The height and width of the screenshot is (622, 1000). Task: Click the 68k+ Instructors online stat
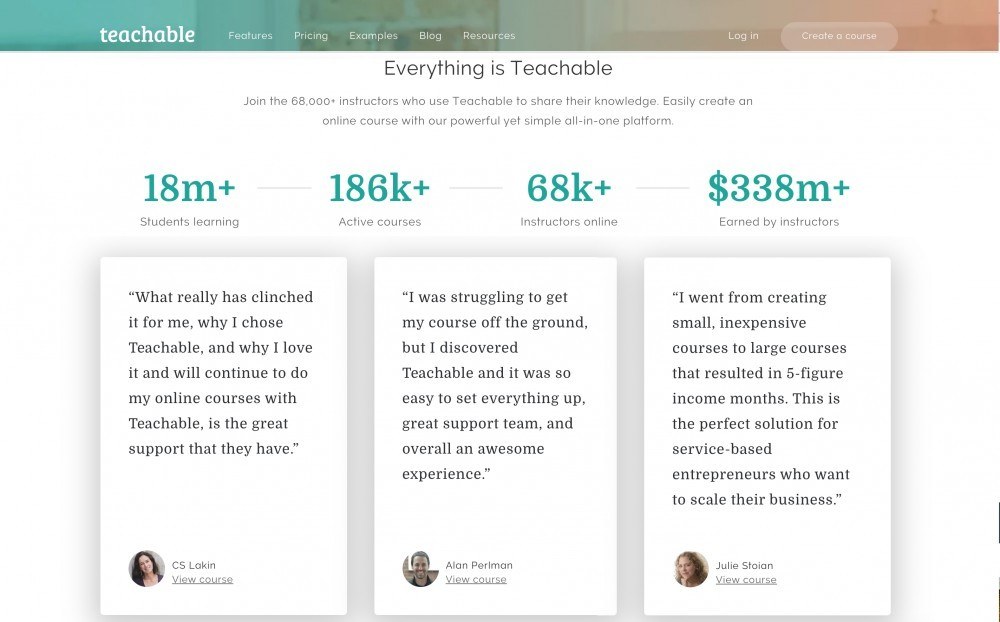(x=569, y=198)
